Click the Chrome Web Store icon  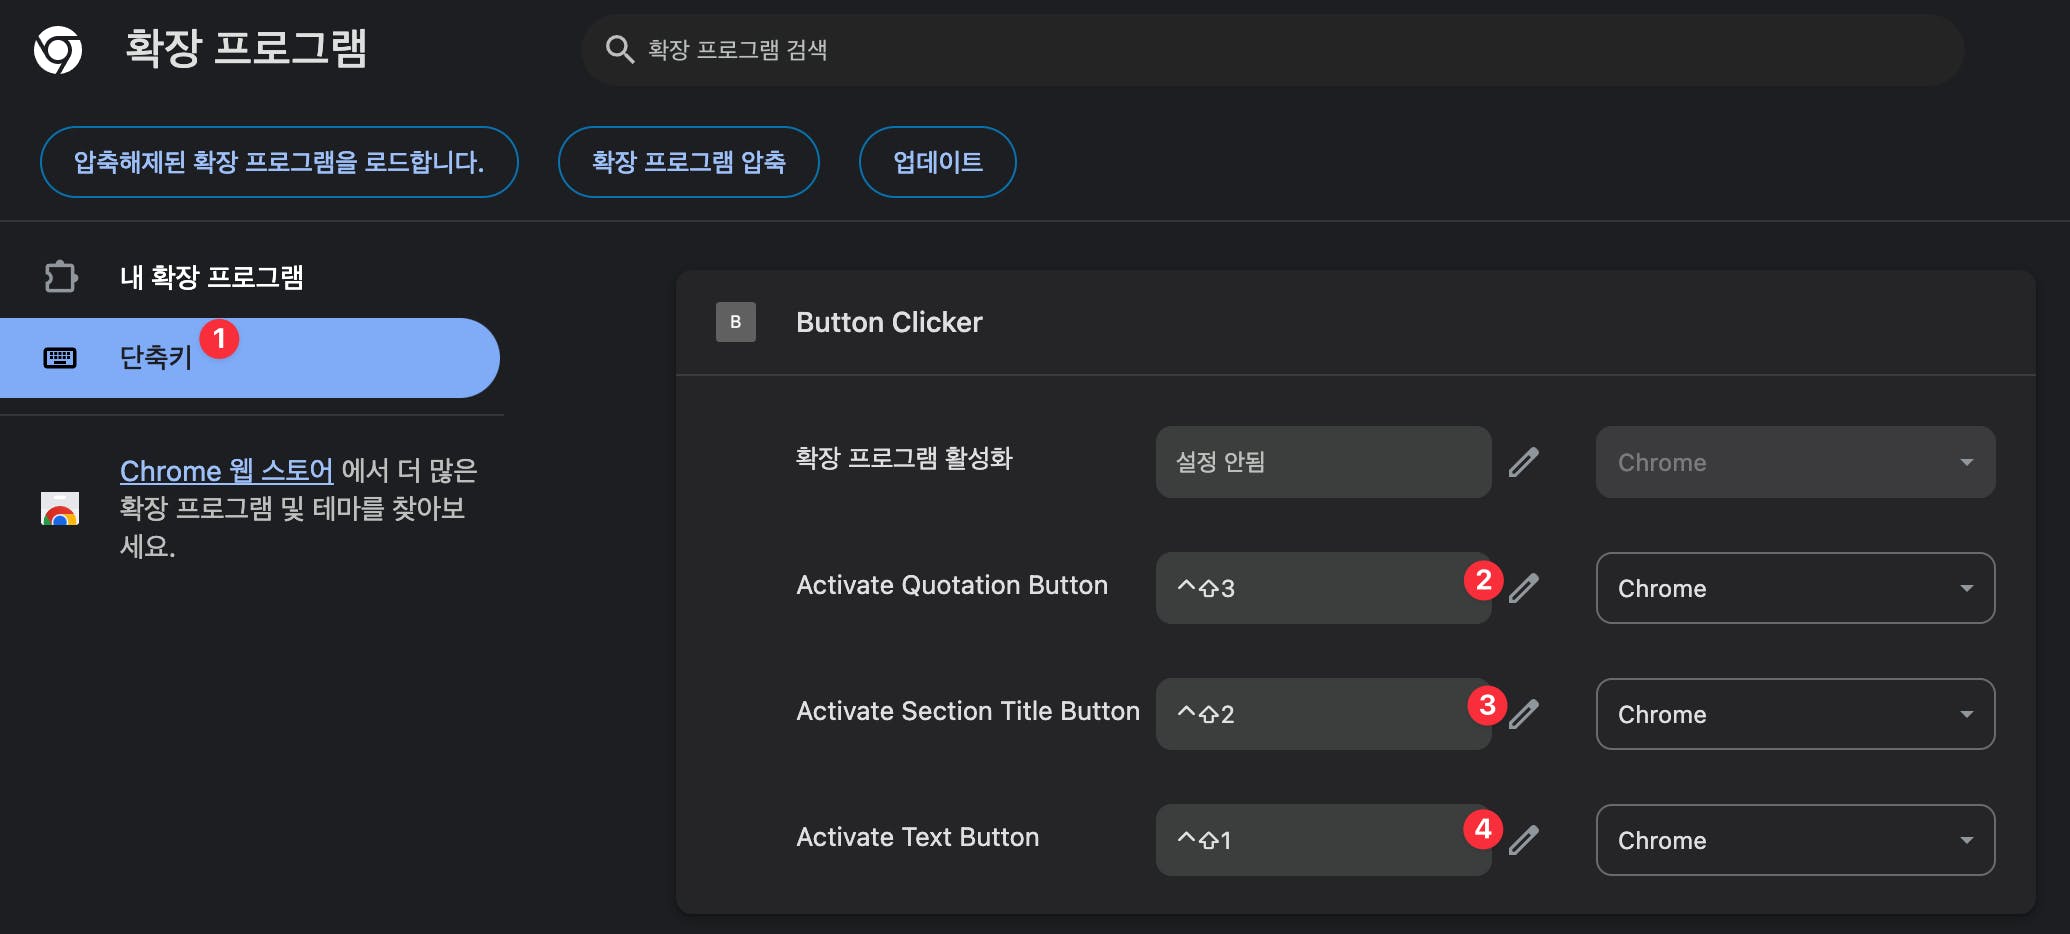point(60,509)
